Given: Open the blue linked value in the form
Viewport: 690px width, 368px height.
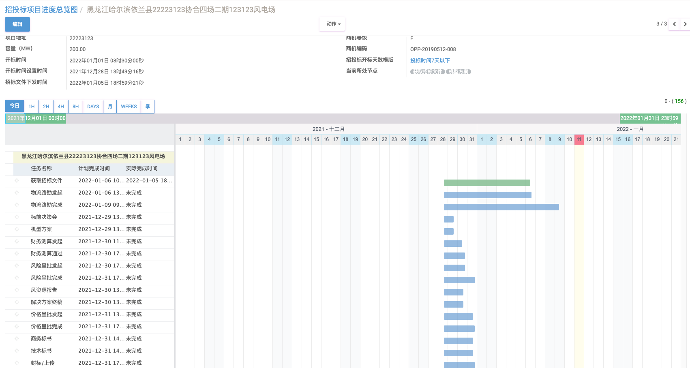Looking at the screenshot, I should pyautogui.click(x=430, y=60).
